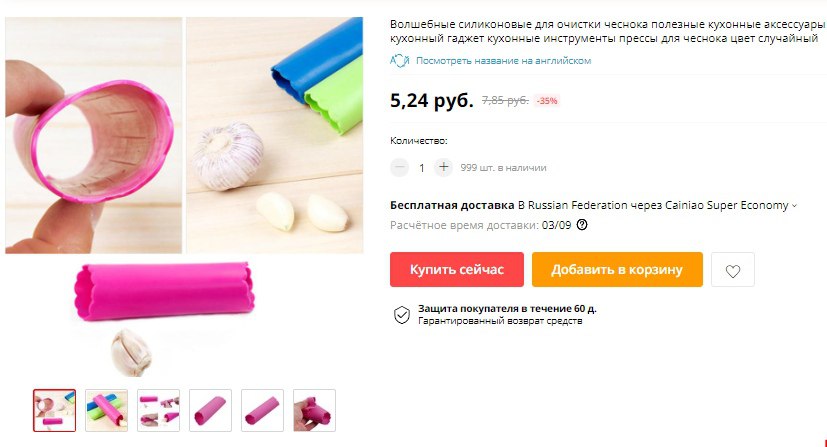Image resolution: width=827 pixels, height=447 pixels.
Task: Click the translate icon beside English title link
Action: (x=400, y=61)
